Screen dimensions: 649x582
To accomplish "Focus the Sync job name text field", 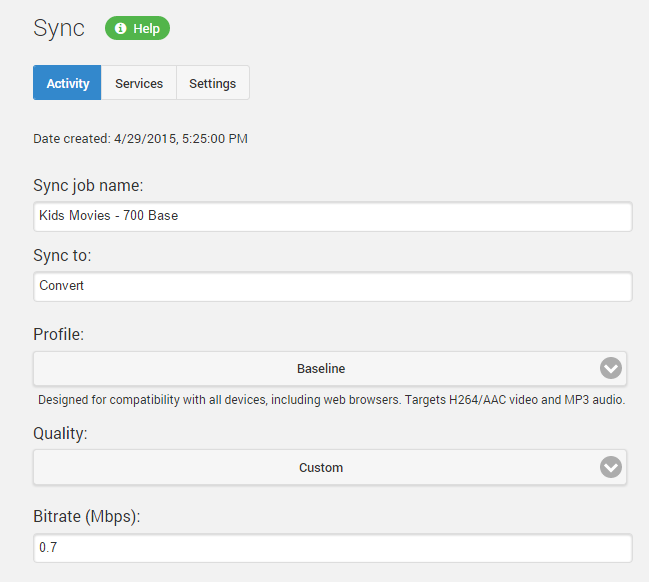I will click(332, 216).
